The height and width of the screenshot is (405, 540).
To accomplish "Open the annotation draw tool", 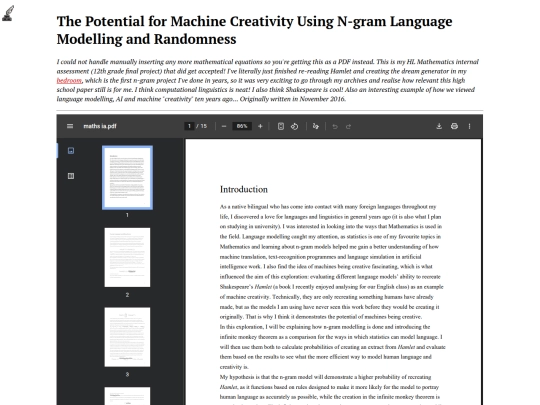I will (x=315, y=126).
